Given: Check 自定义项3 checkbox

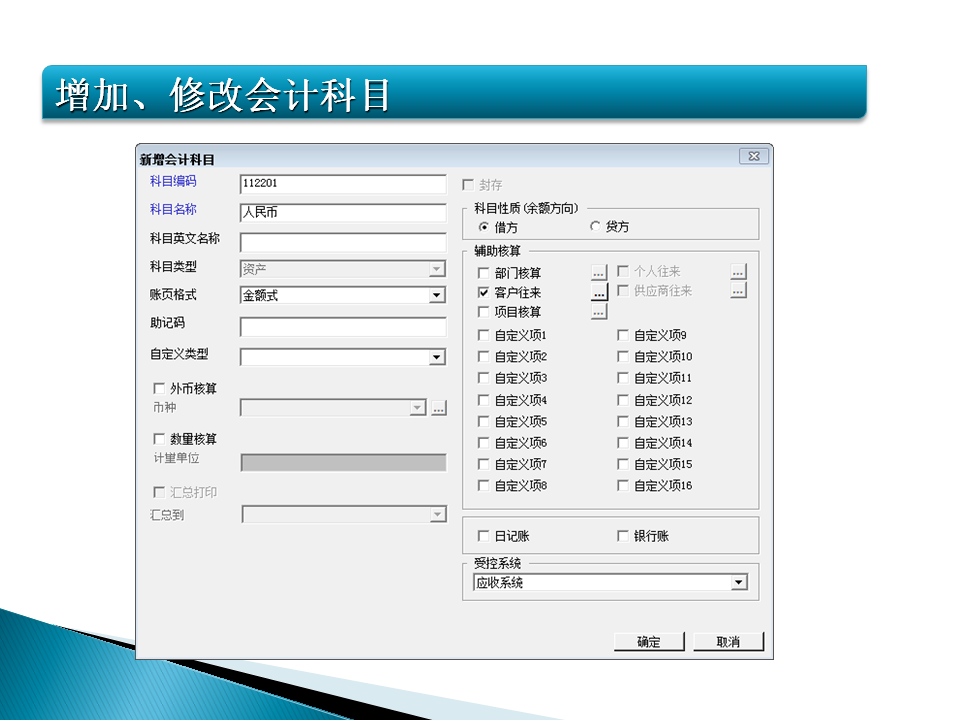Looking at the screenshot, I should 483,378.
